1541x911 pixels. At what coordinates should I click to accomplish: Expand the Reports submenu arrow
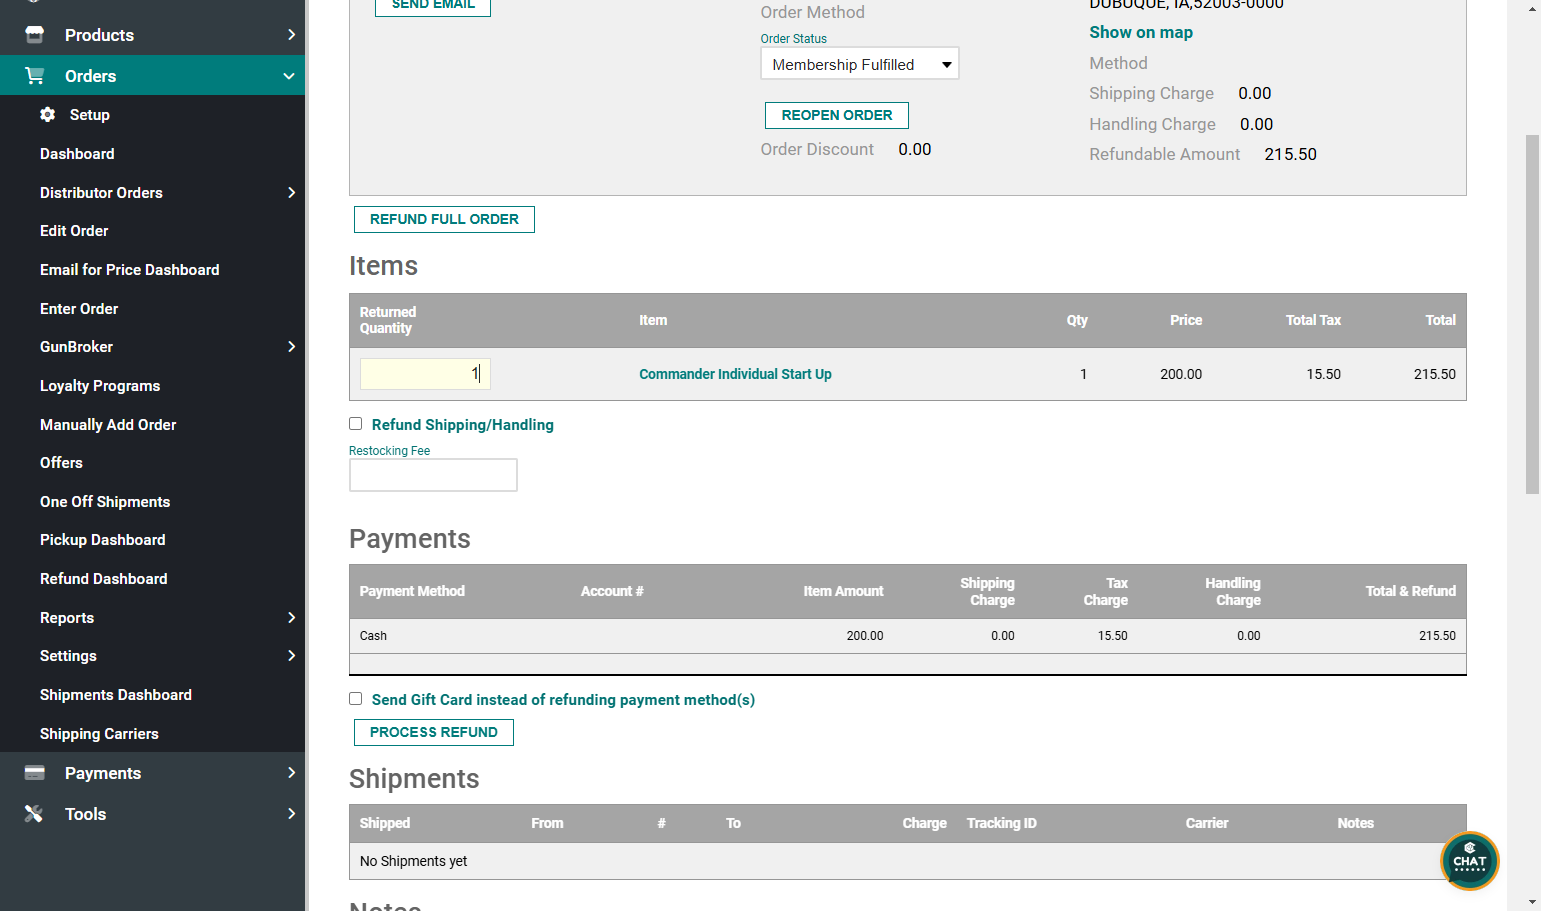(x=291, y=617)
